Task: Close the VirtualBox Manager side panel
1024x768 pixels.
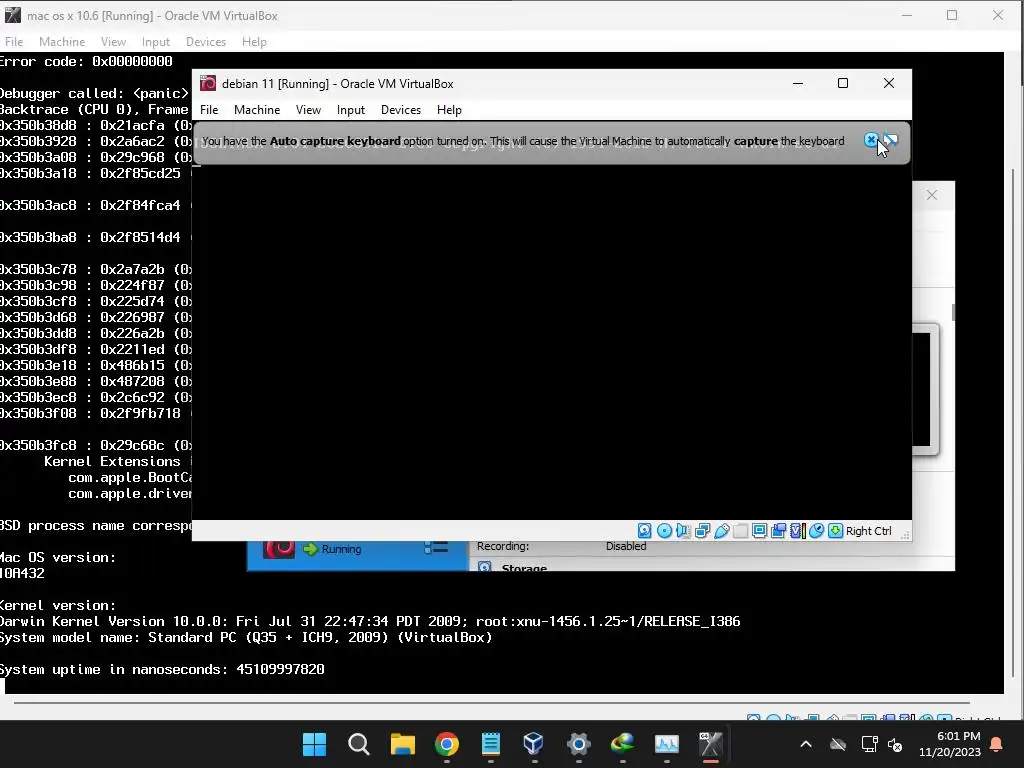Action: [x=932, y=195]
